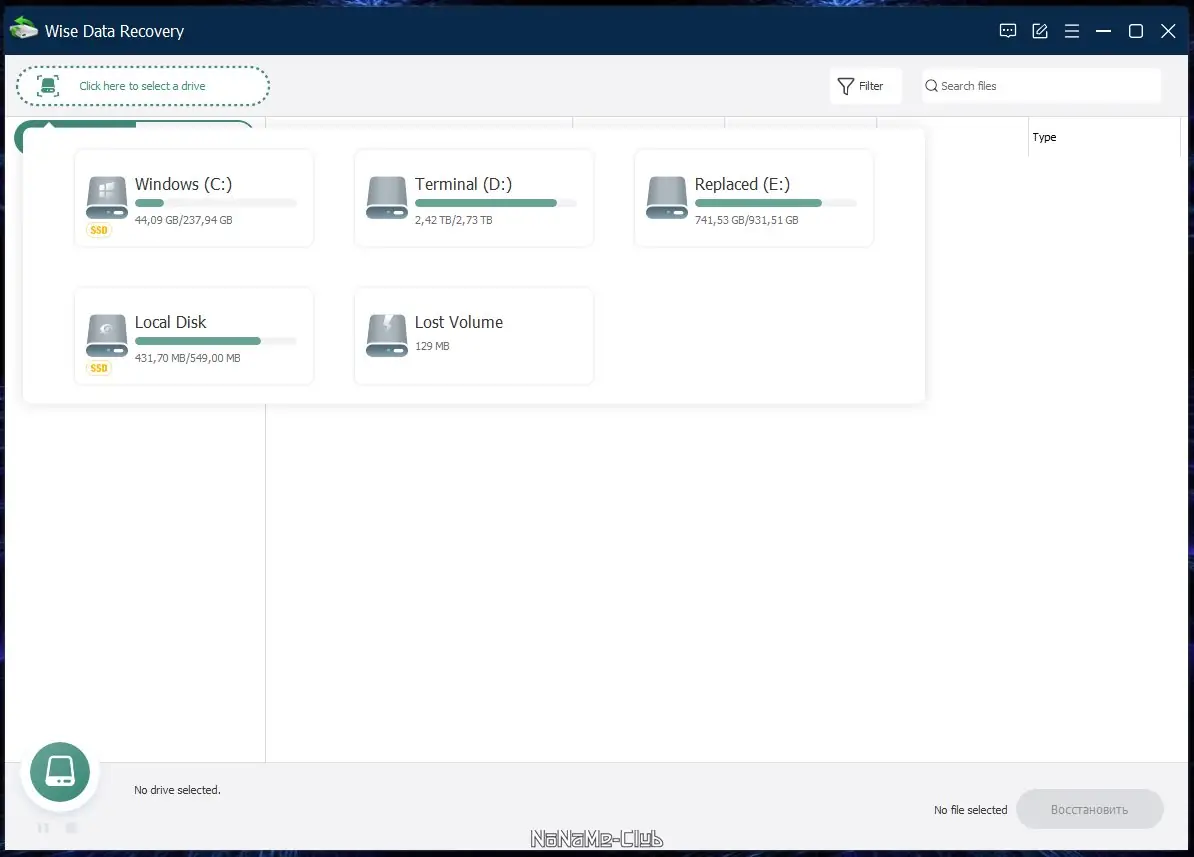This screenshot has height=857, width=1194.
Task: Click the Terminal (D:) drive icon
Action: (387, 197)
